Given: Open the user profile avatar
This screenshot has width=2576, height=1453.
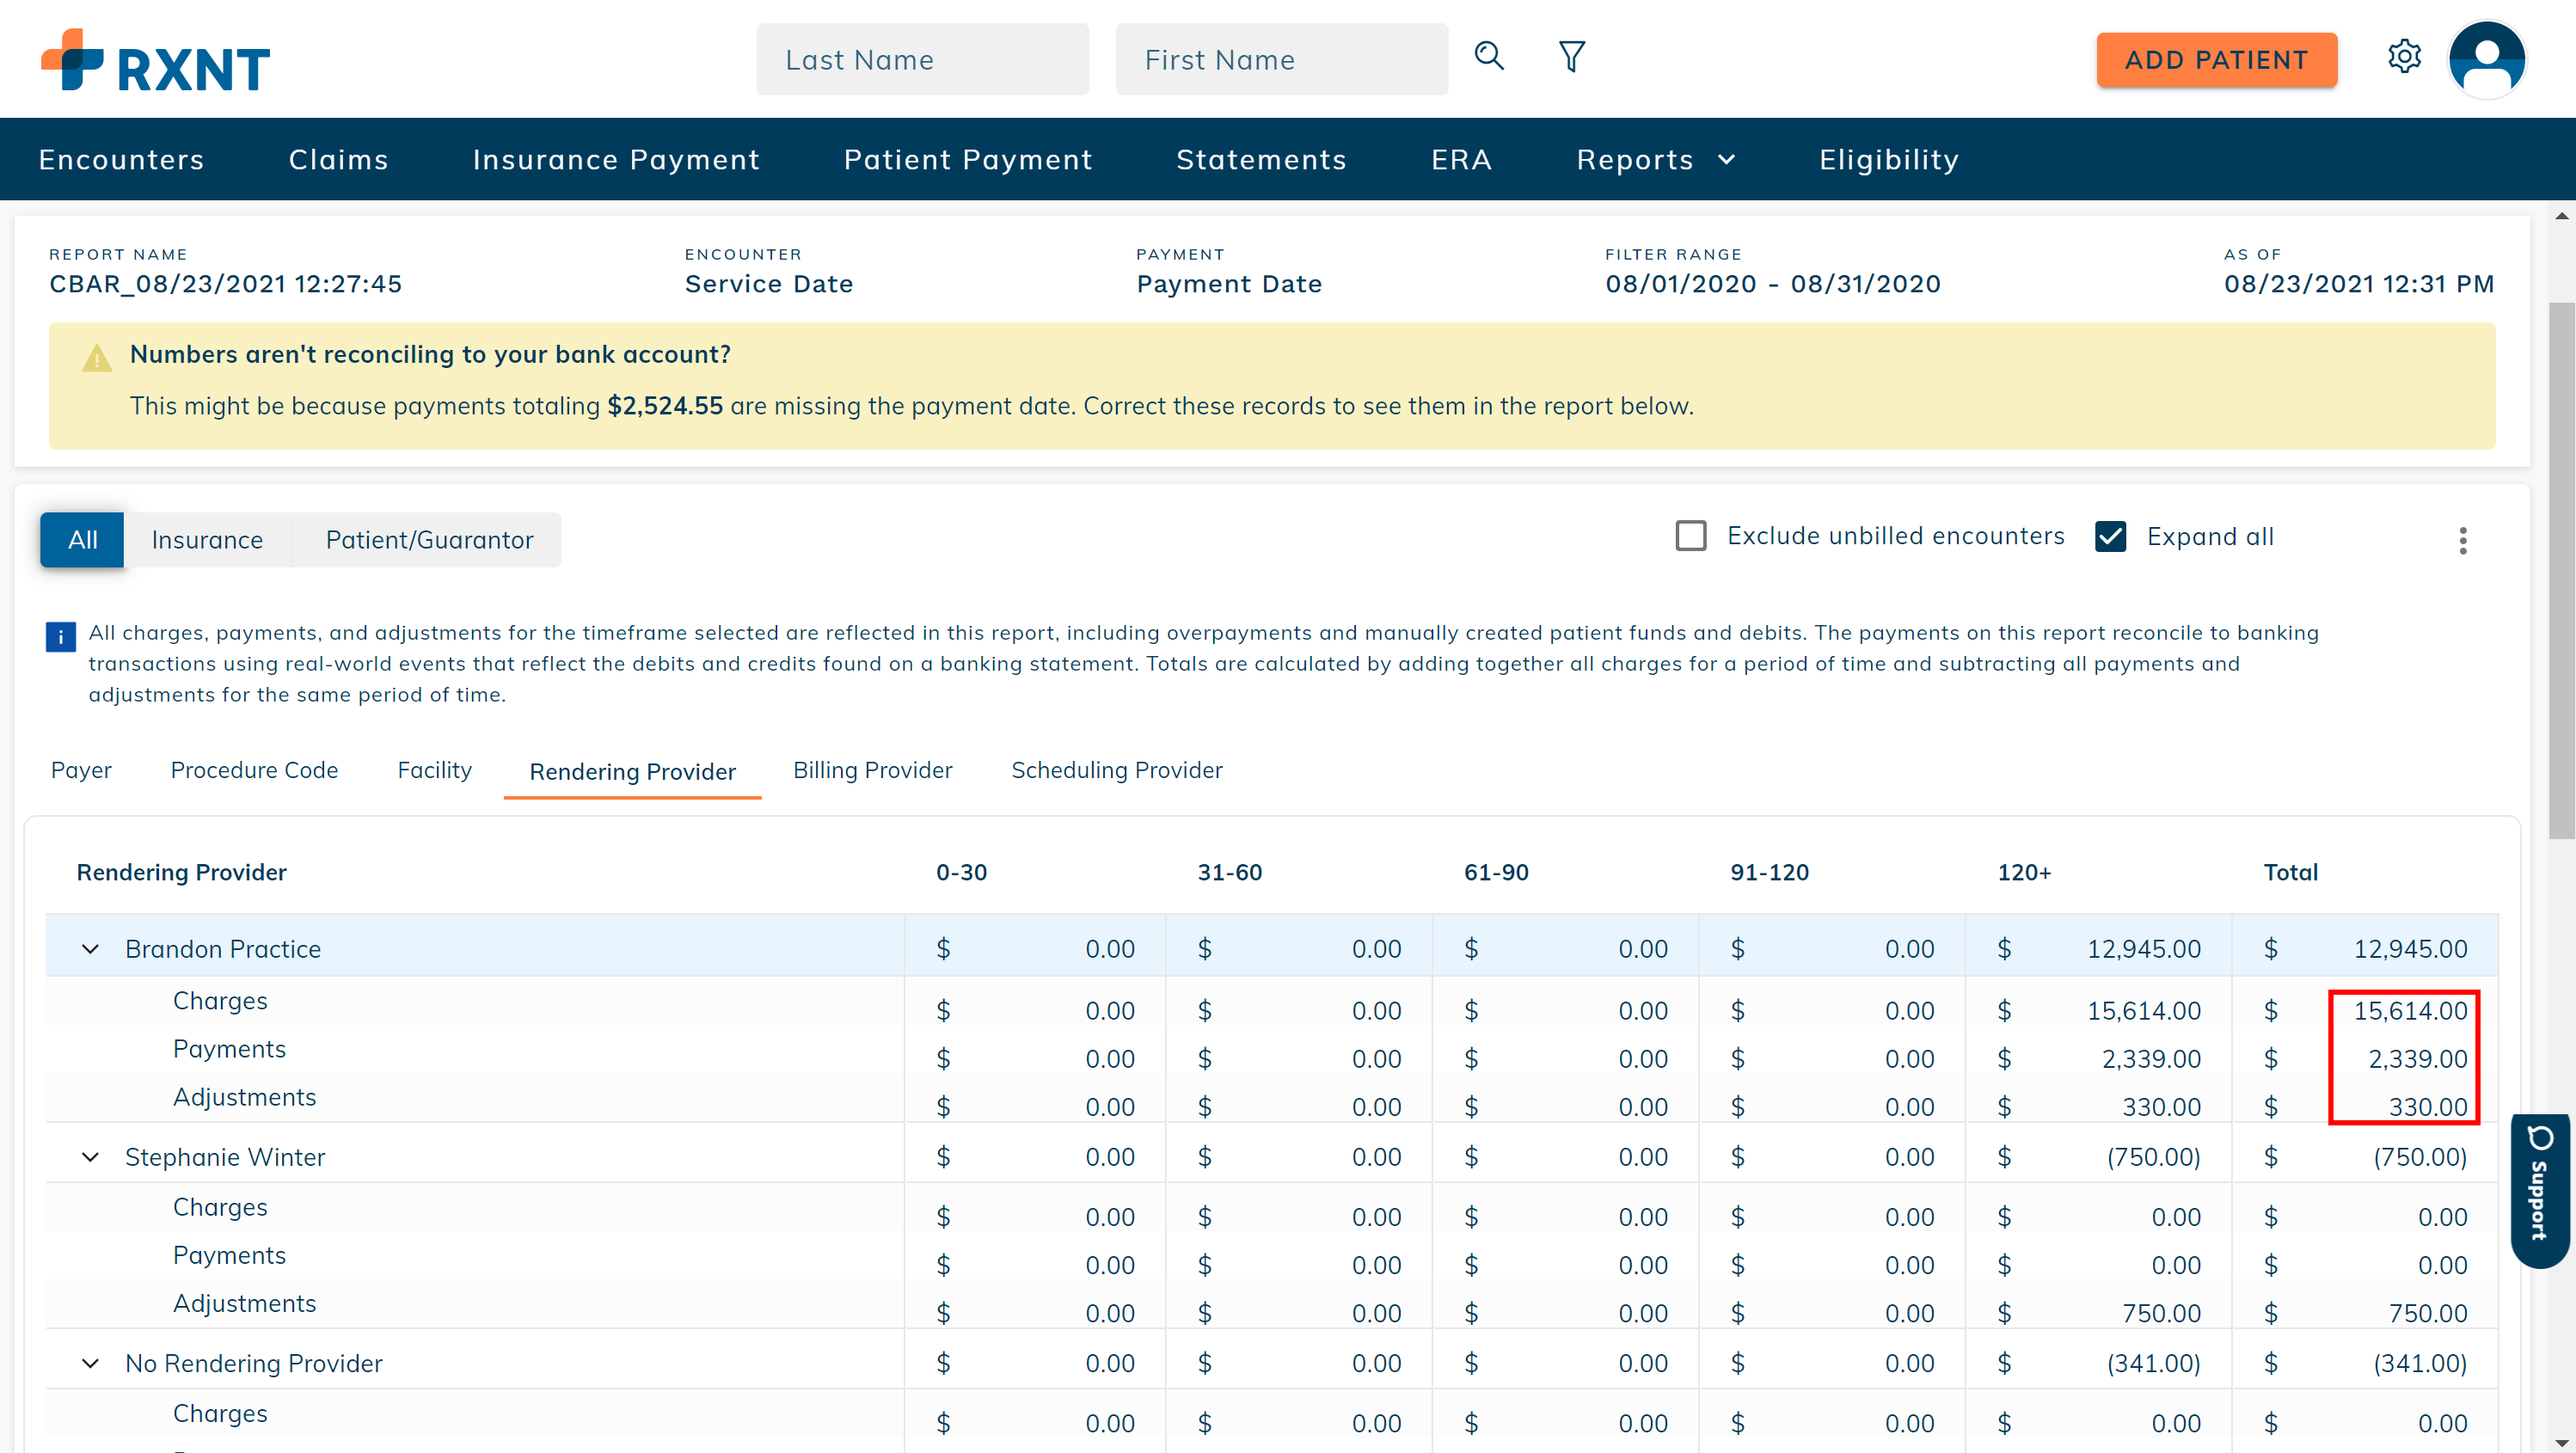Looking at the screenshot, I should pyautogui.click(x=2487, y=59).
